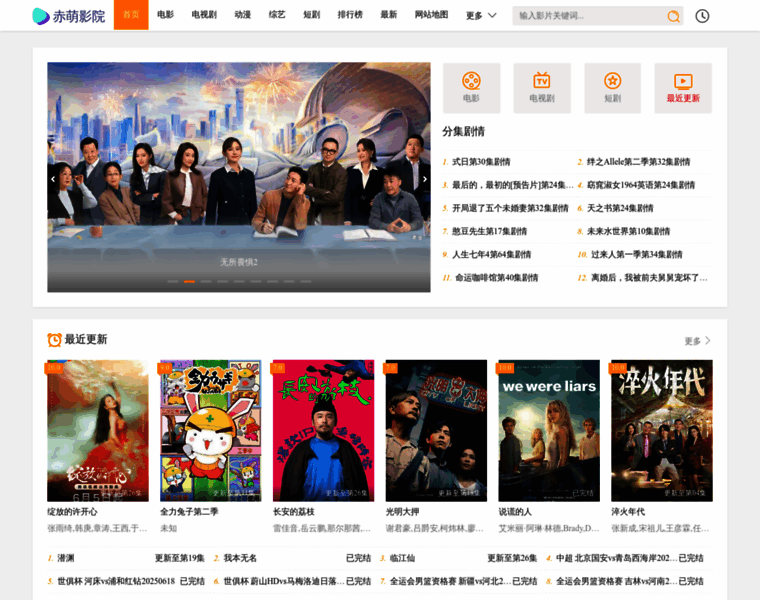The height and width of the screenshot is (600, 760).
Task: Open 全运会男篮资格赛 吉林vs河南 entry
Action: 625,581
